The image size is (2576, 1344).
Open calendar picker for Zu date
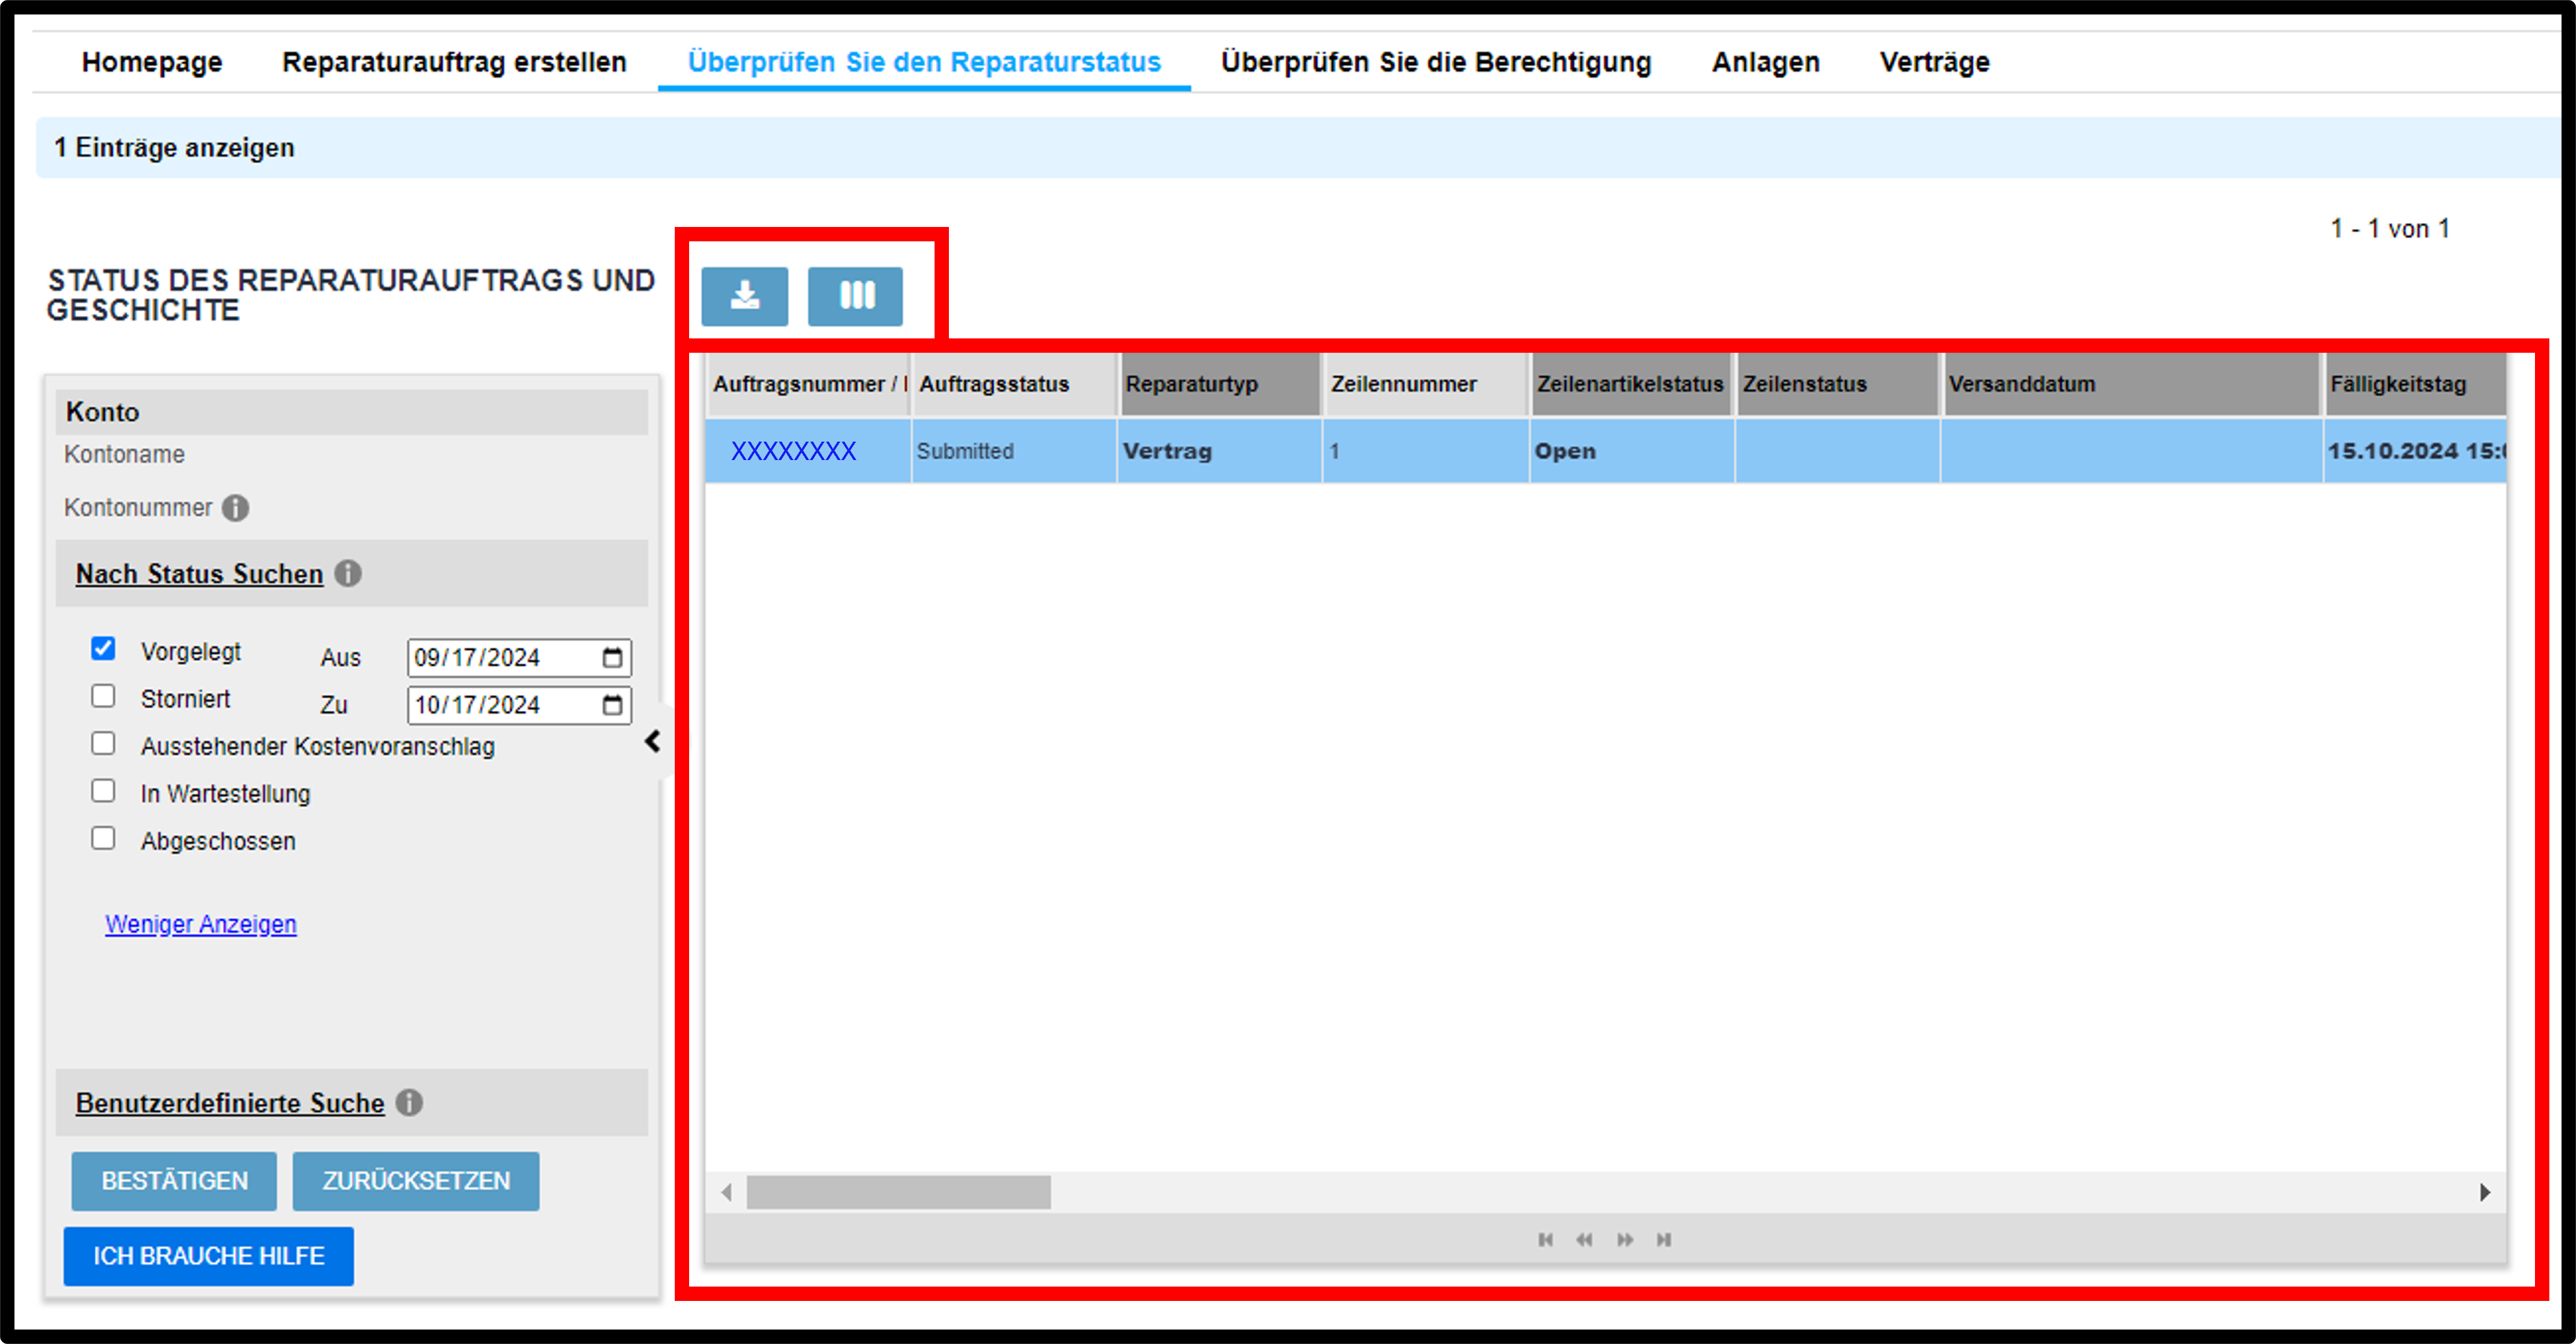(612, 705)
